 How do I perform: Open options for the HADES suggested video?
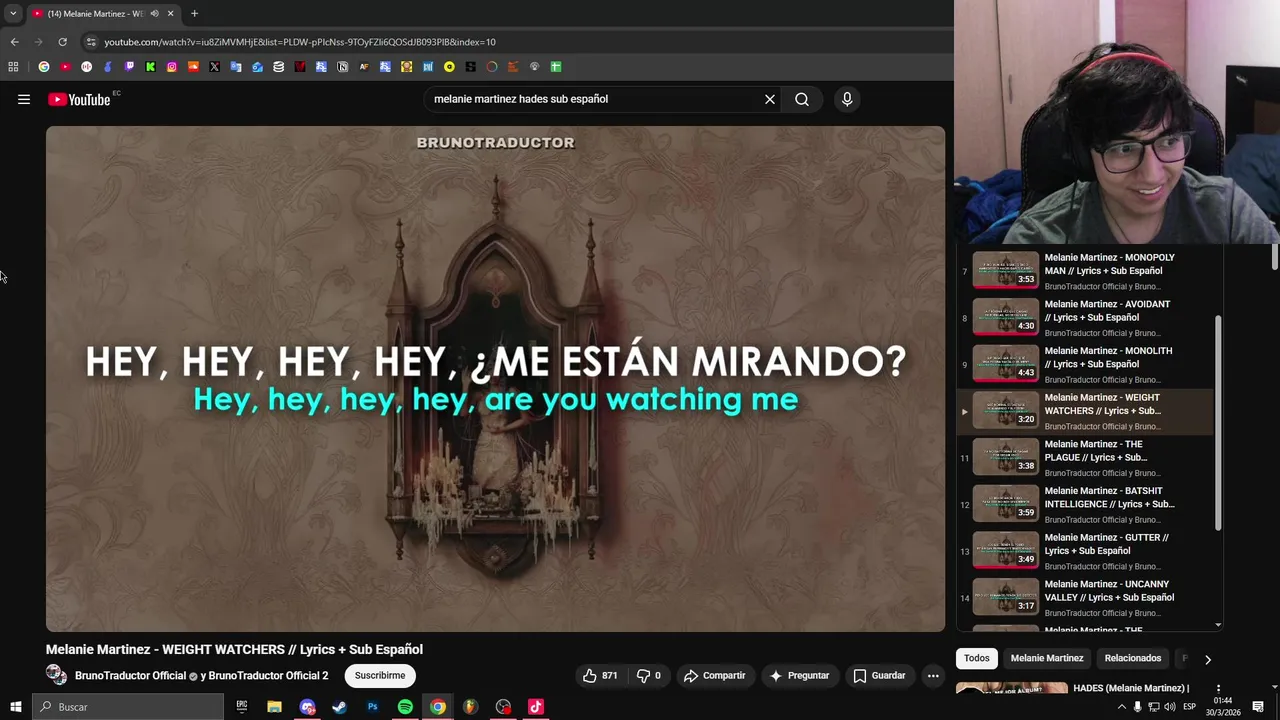coord(1218,689)
